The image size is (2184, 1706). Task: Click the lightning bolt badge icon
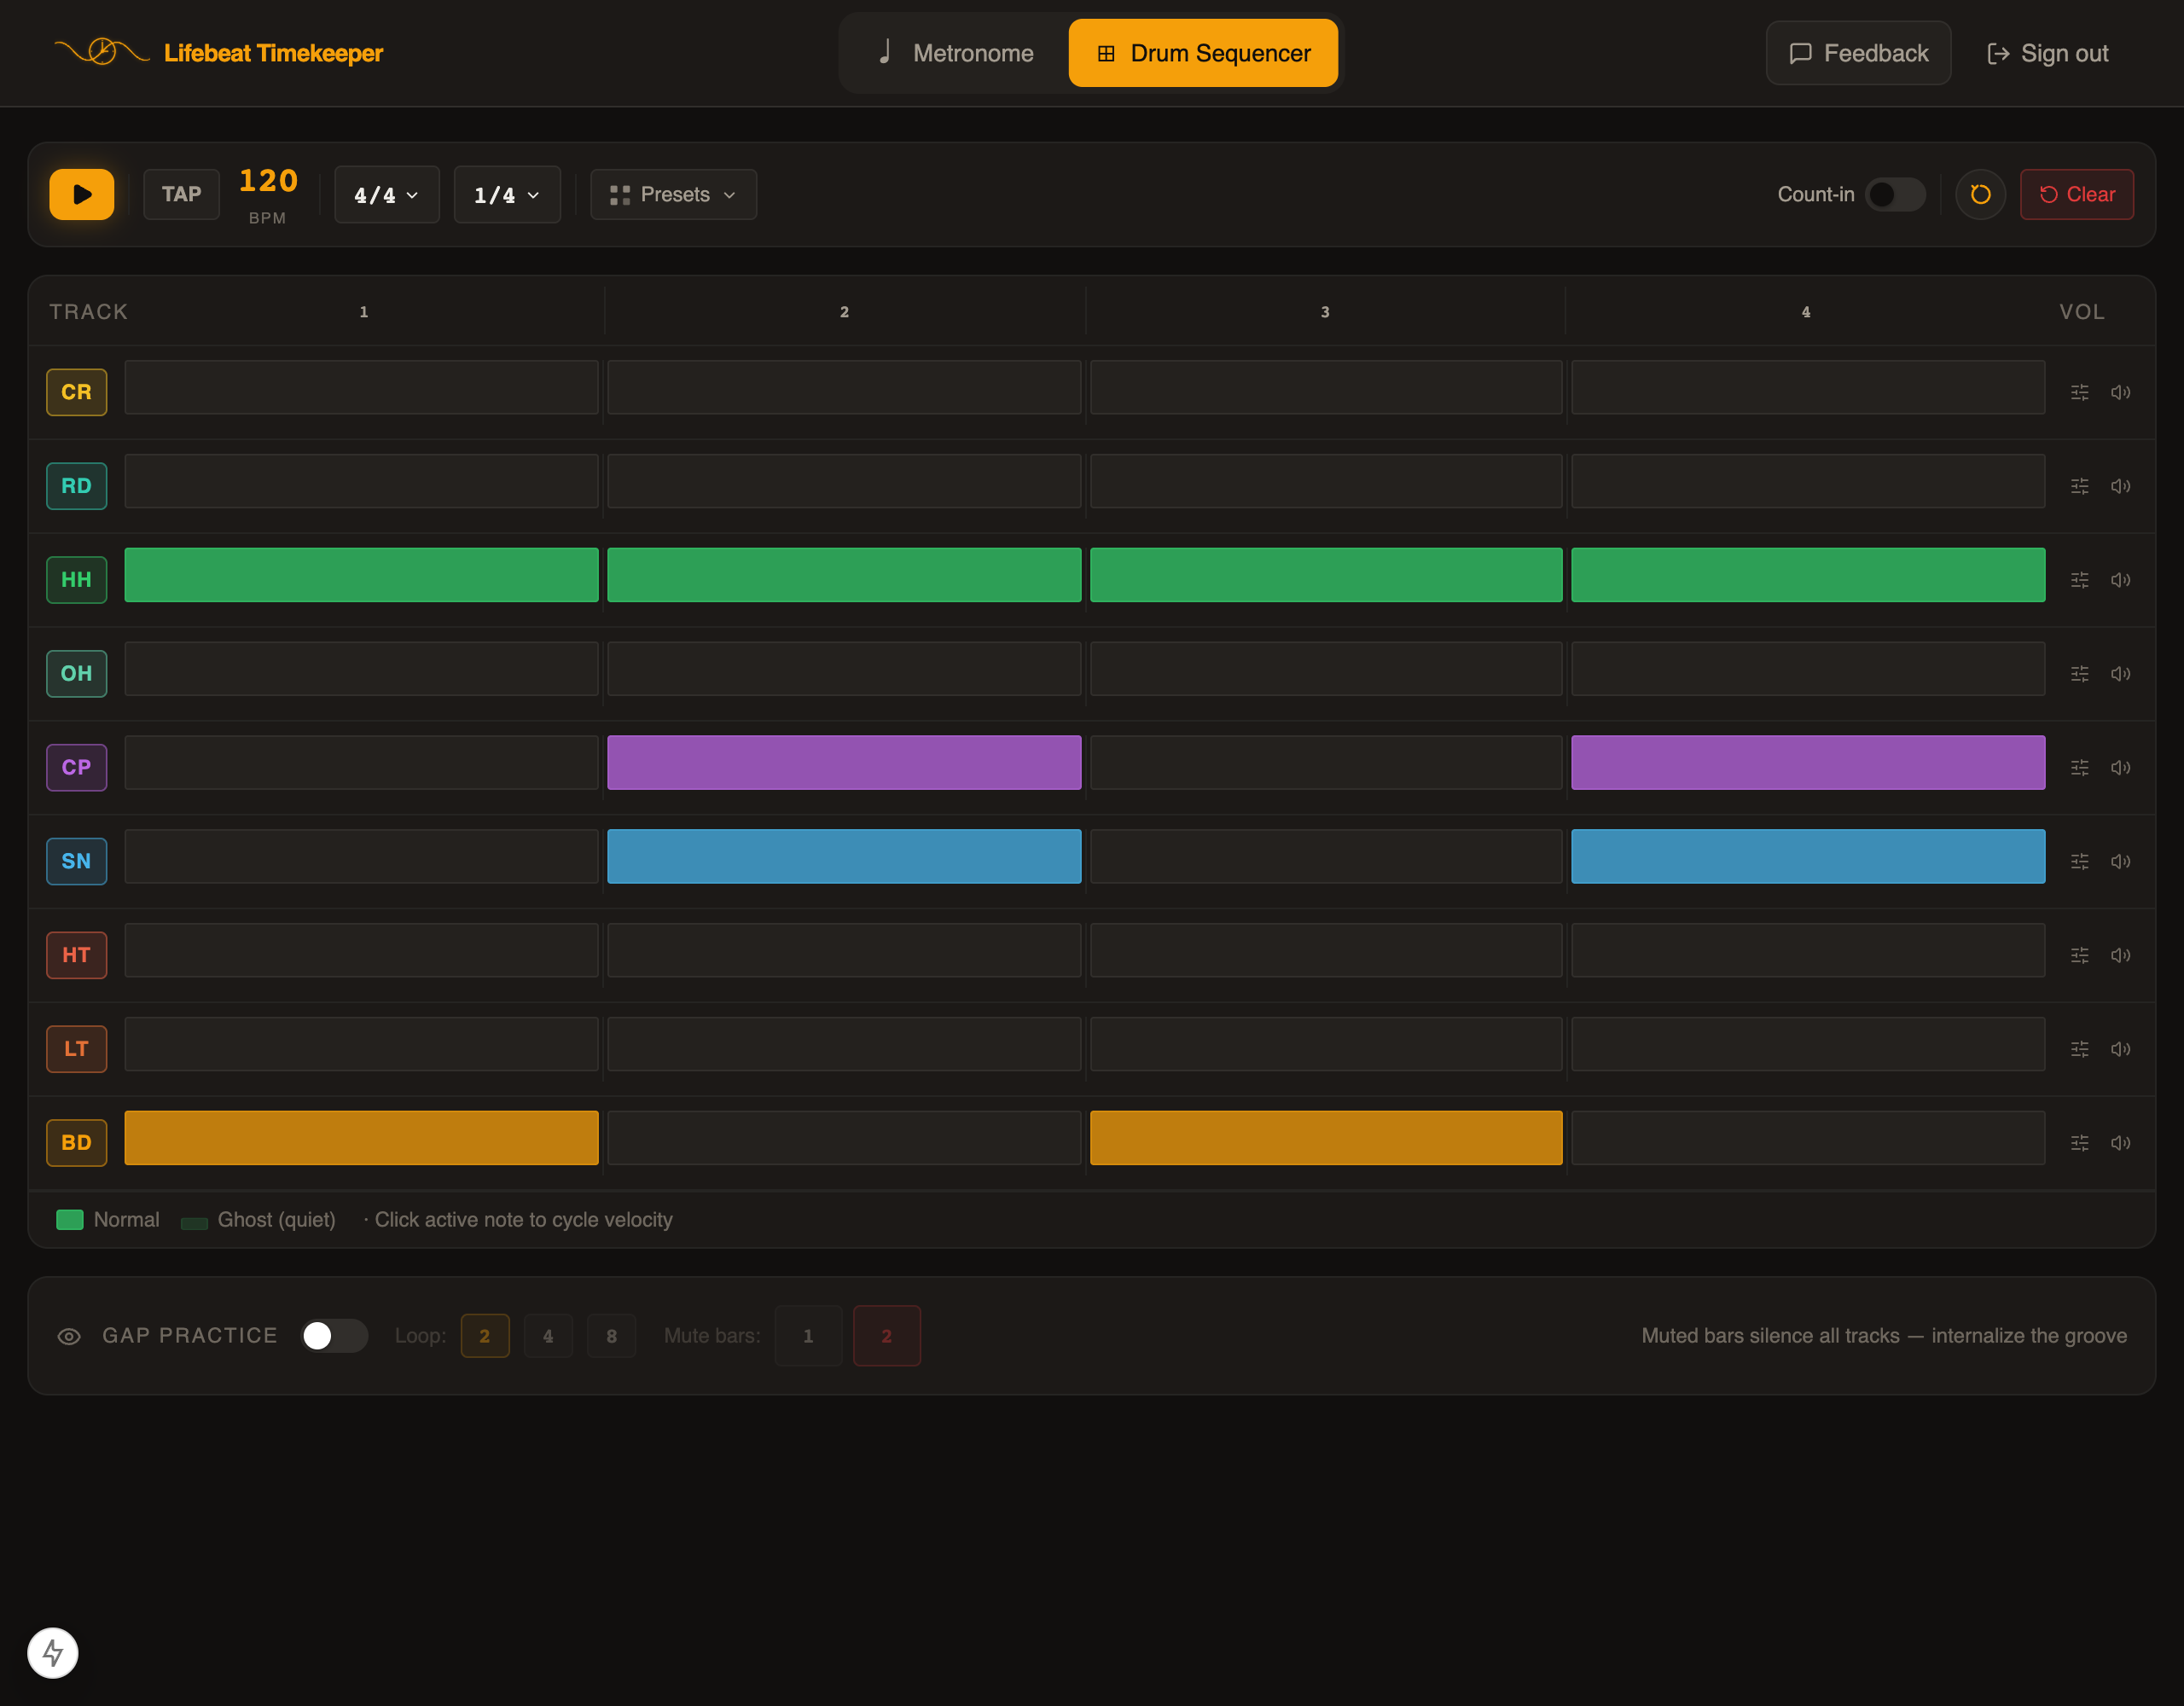(53, 1653)
